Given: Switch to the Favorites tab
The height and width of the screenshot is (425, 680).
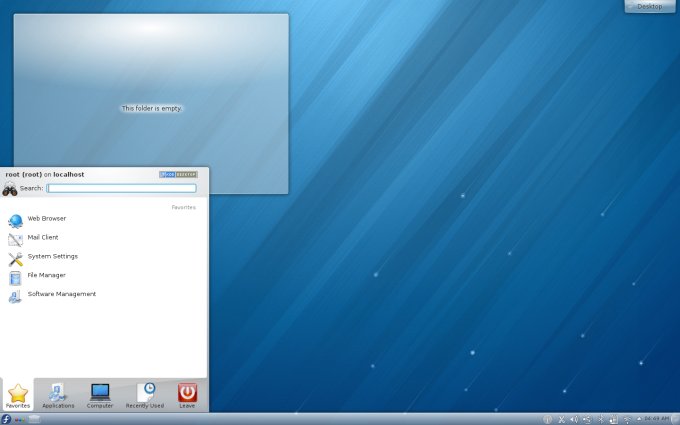Looking at the screenshot, I should pos(18,396).
